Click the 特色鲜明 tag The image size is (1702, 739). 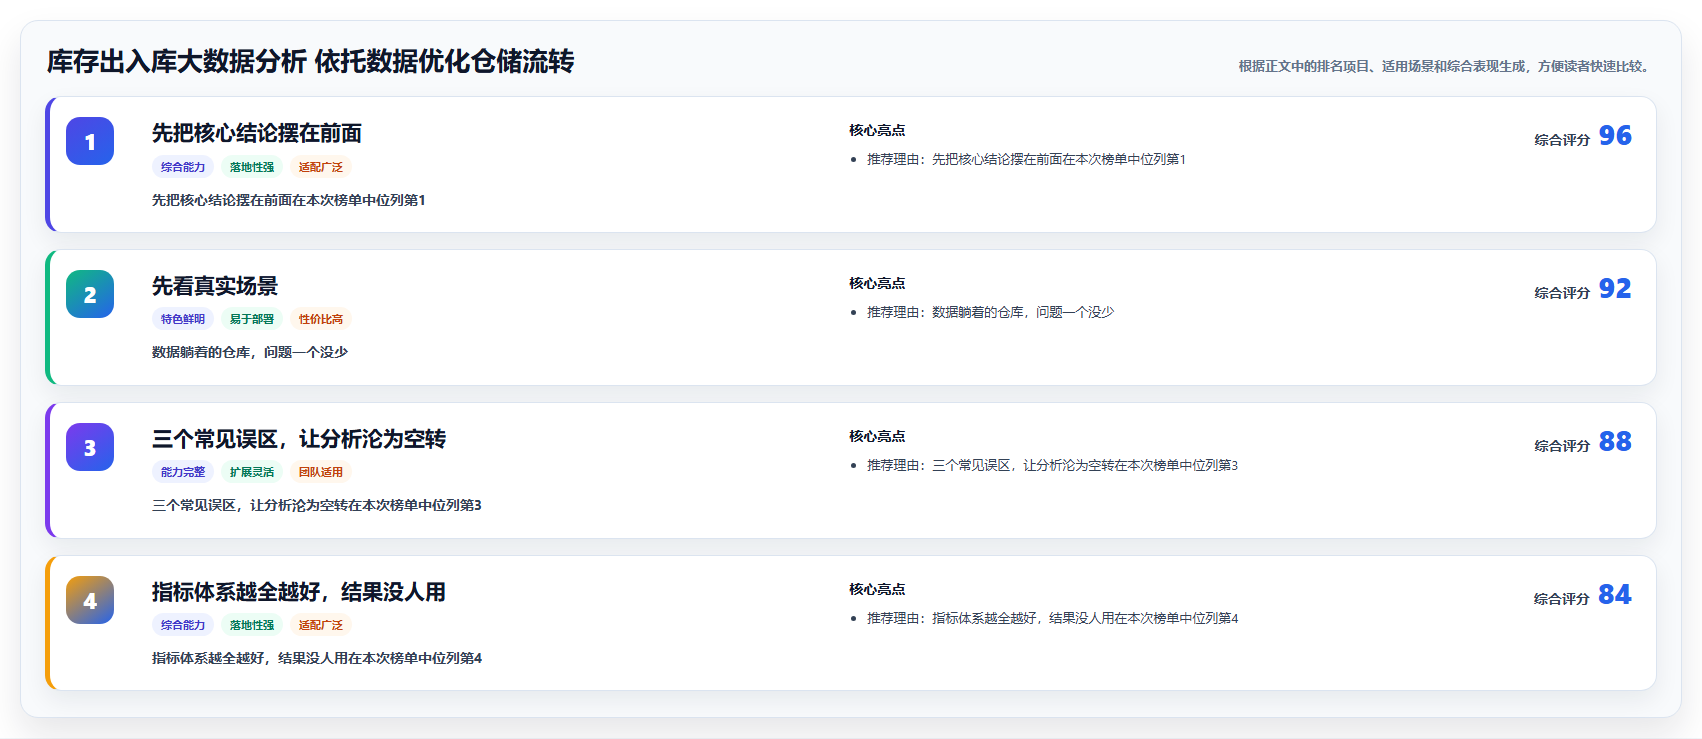(x=183, y=319)
